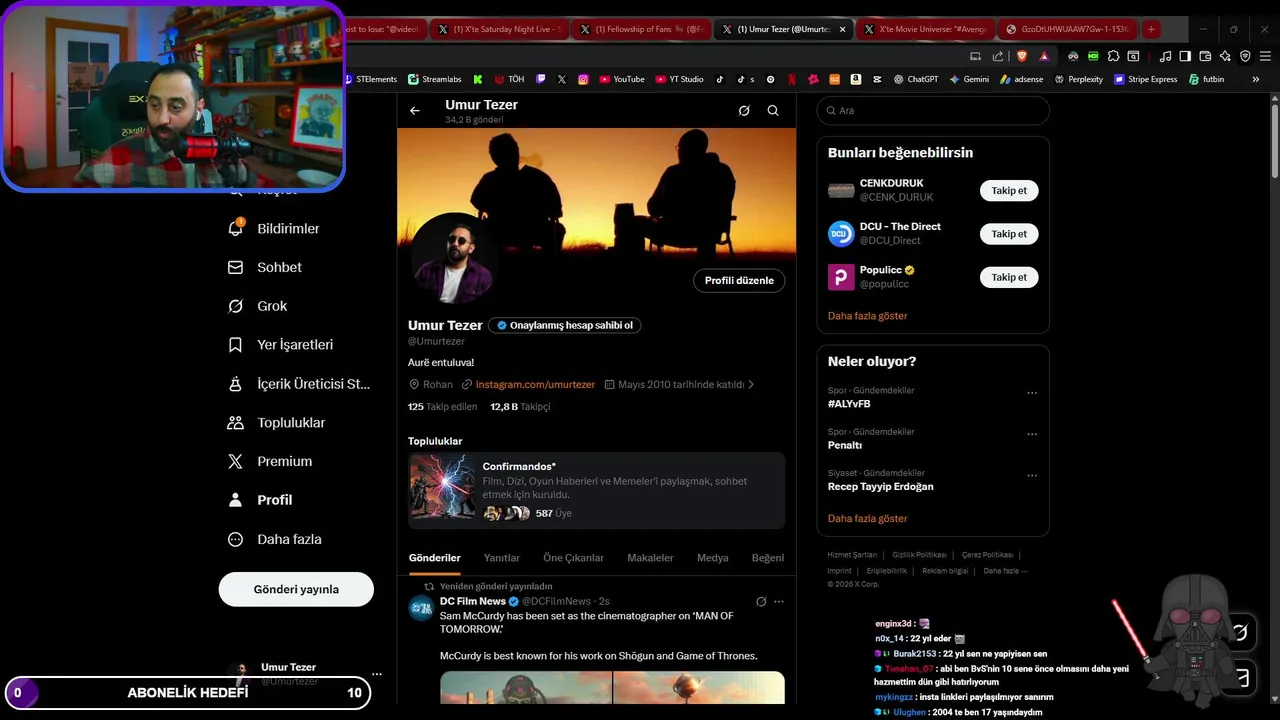The image size is (1280, 720).
Task: Click the Brave Rewards triangle icon
Action: (1044, 56)
